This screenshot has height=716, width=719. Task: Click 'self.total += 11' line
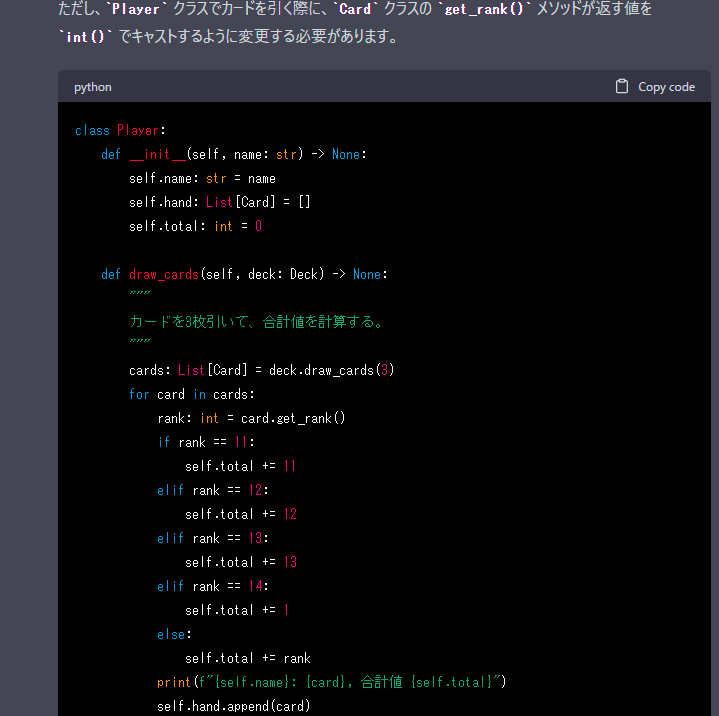tap(241, 466)
